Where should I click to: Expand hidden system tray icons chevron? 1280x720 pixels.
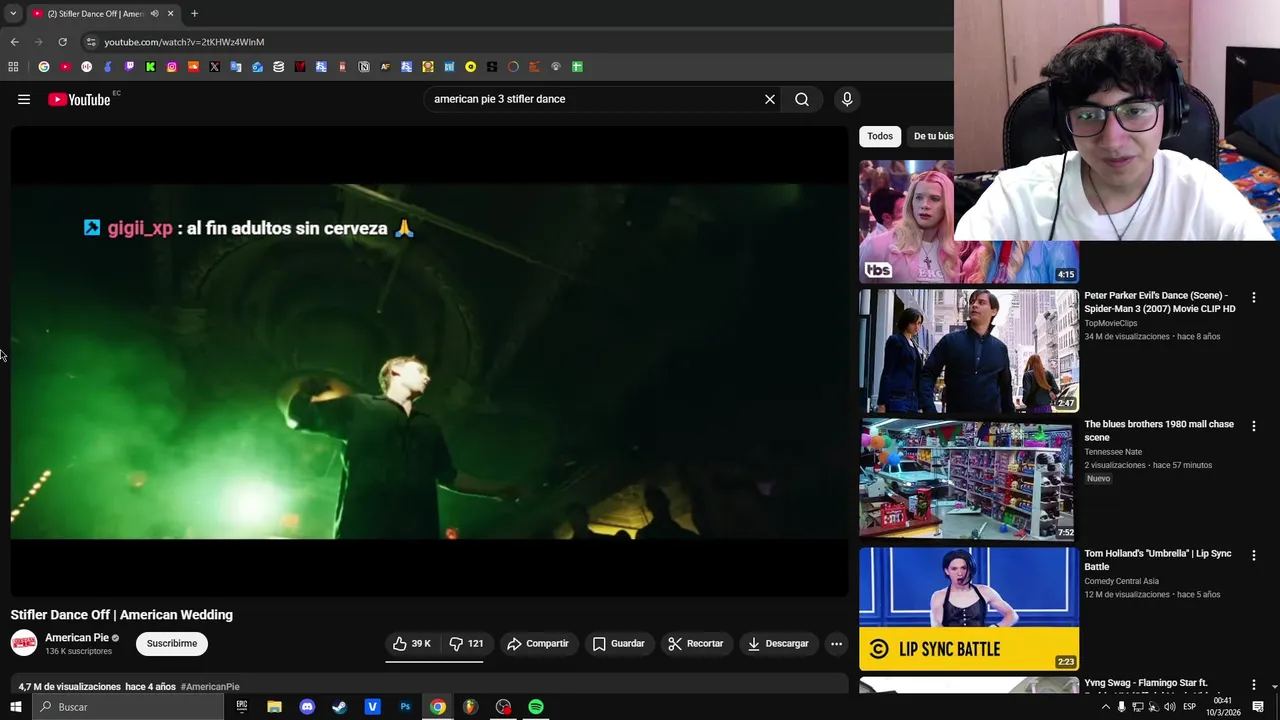[x=1105, y=707]
